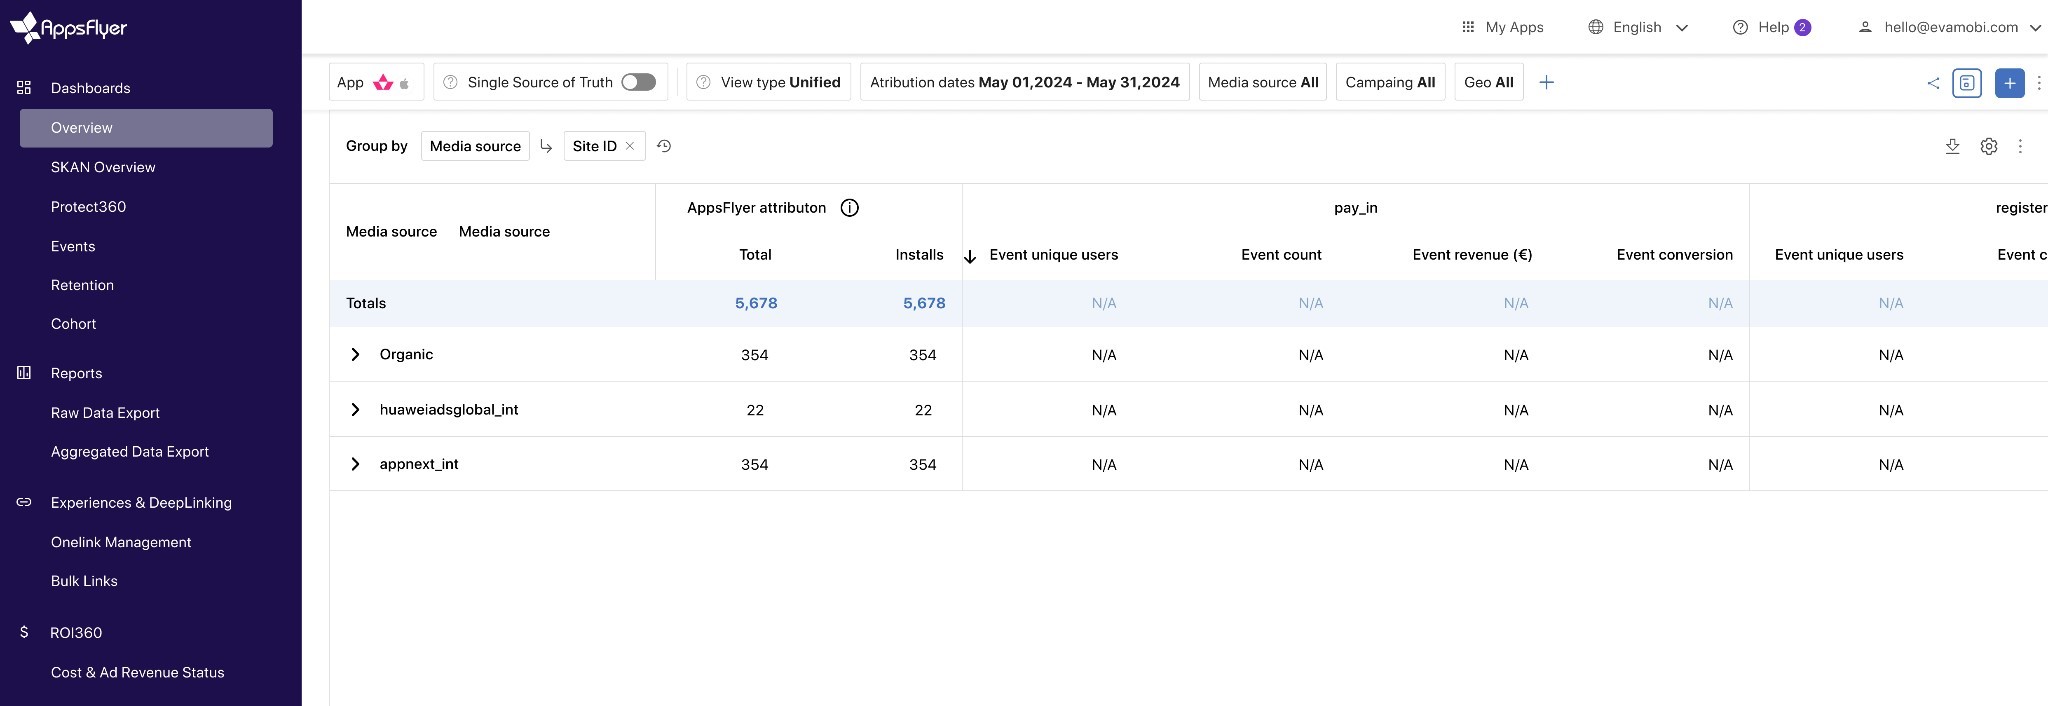Click the AppsFlyer logo
Viewport: 2048px width, 706px height.
tap(68, 27)
